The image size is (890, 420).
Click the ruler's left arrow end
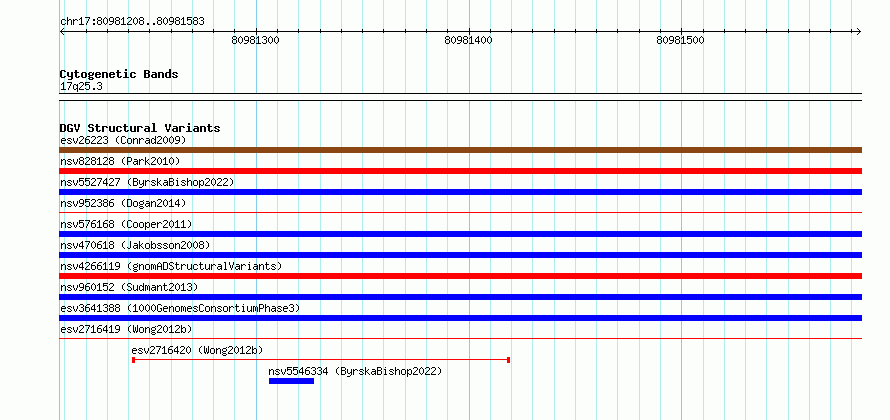(62, 31)
